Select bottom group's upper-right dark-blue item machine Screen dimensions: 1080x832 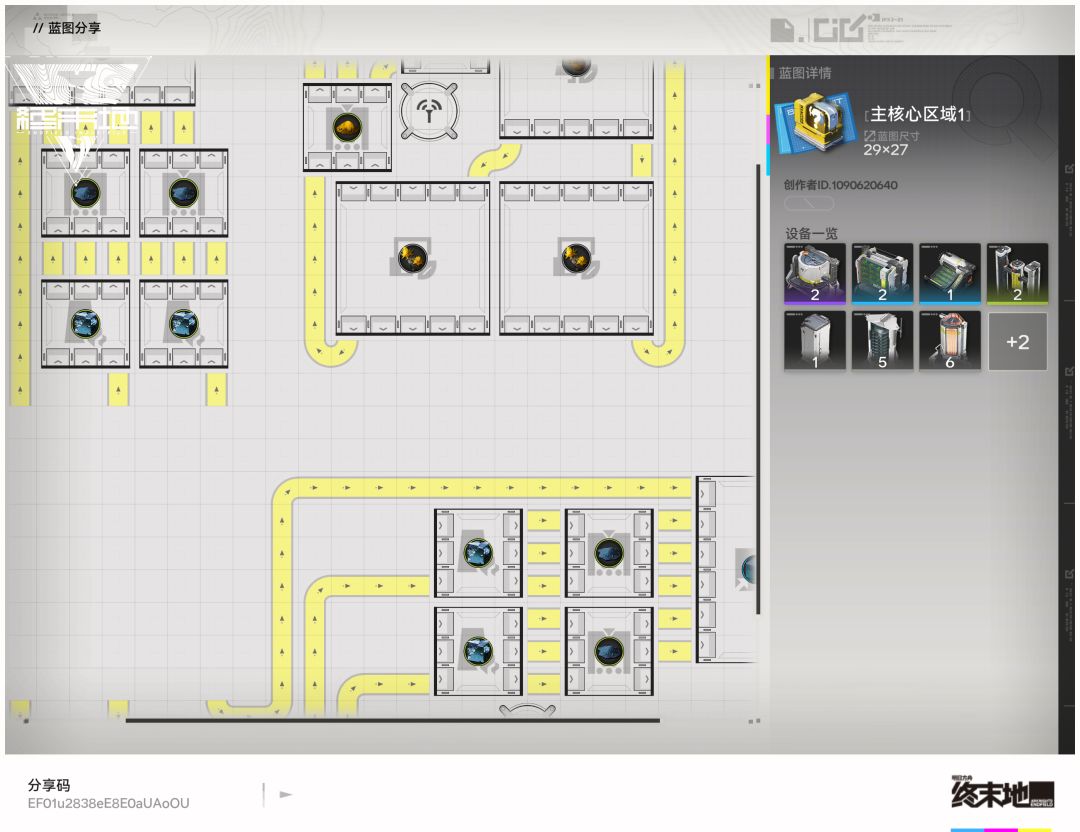pos(609,553)
